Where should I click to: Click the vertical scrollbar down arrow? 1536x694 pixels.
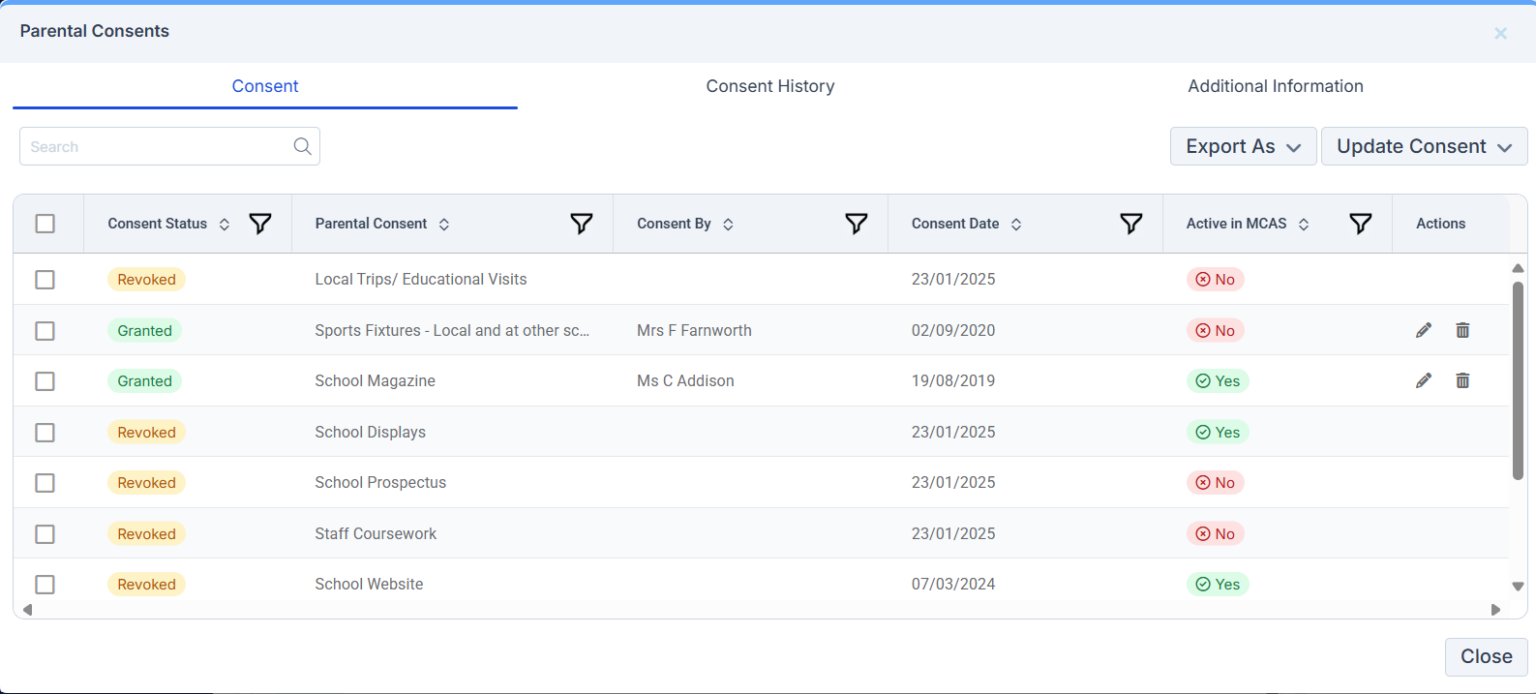(x=1517, y=587)
